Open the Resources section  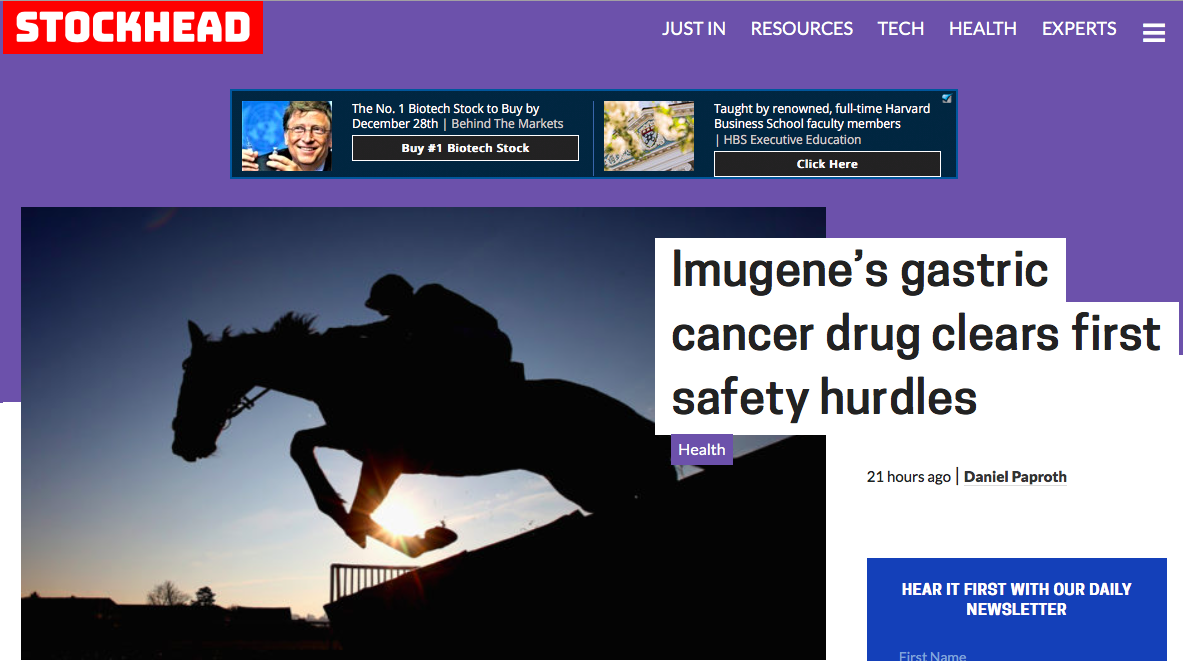[x=801, y=29]
